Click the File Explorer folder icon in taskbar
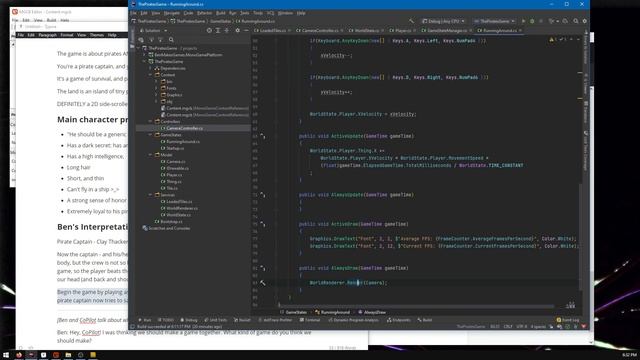This screenshot has height=360, width=640. click(68, 355)
